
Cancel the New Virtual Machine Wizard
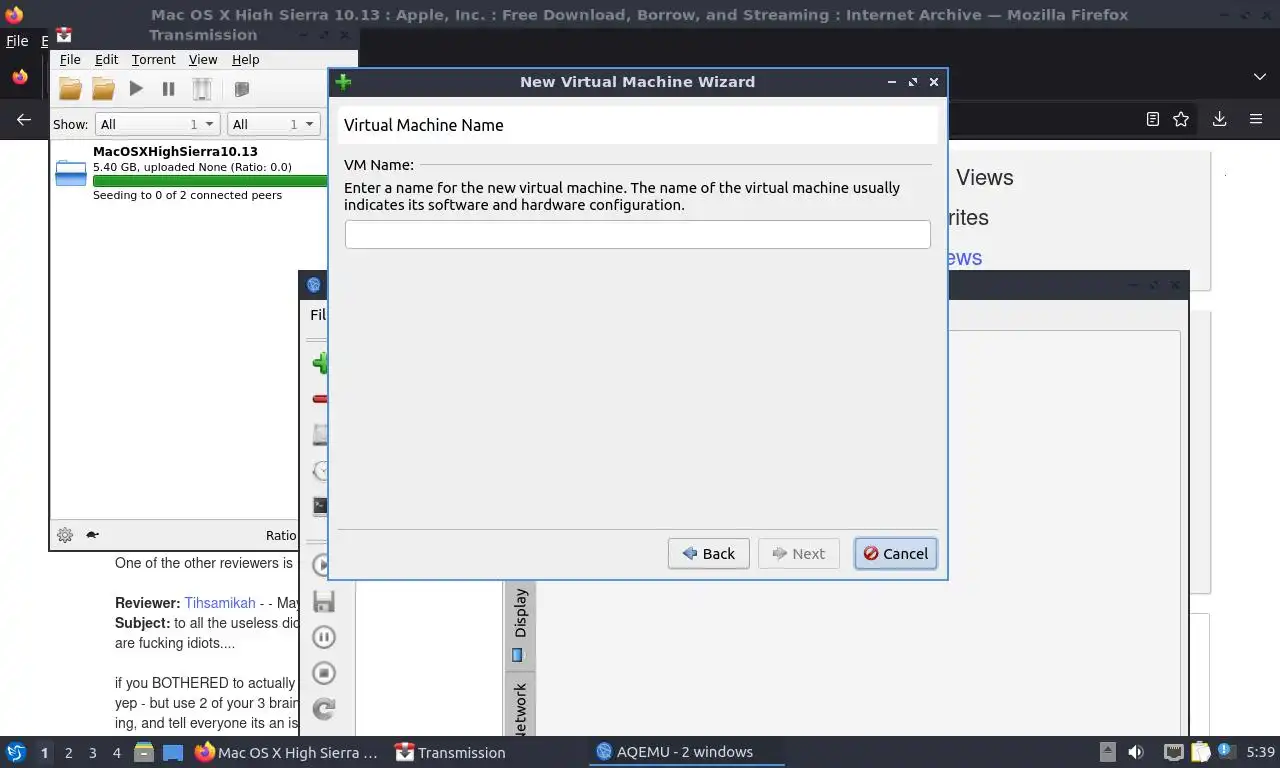[895, 553]
